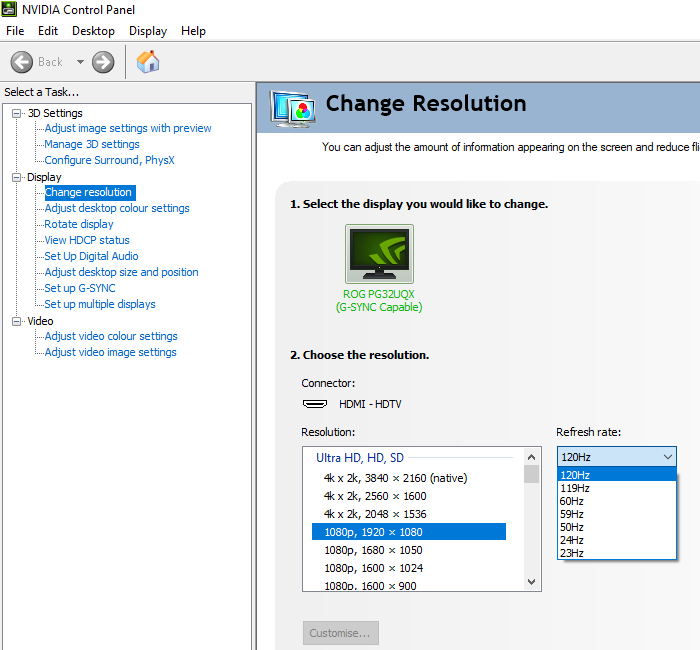Click the HDMI connector icon
Image resolution: width=700 pixels, height=650 pixels.
tap(315, 404)
